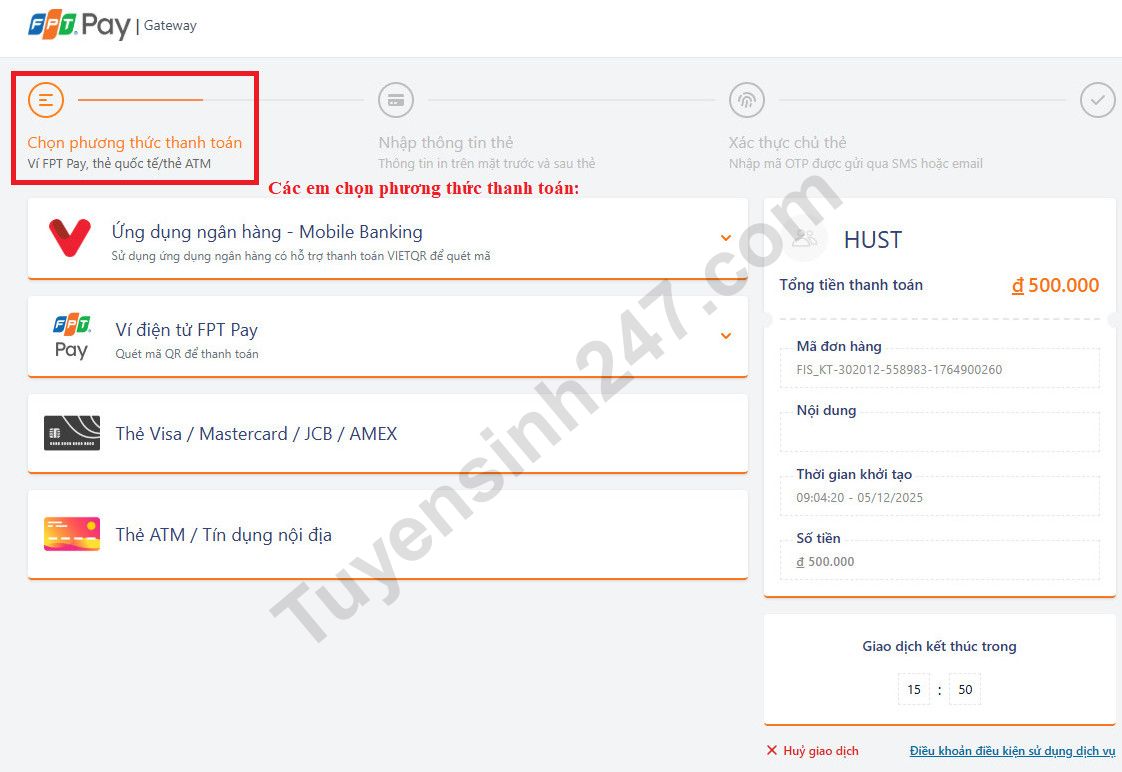Click the fingerprint verification step icon
Image resolution: width=1122 pixels, height=772 pixels.
pos(747,100)
